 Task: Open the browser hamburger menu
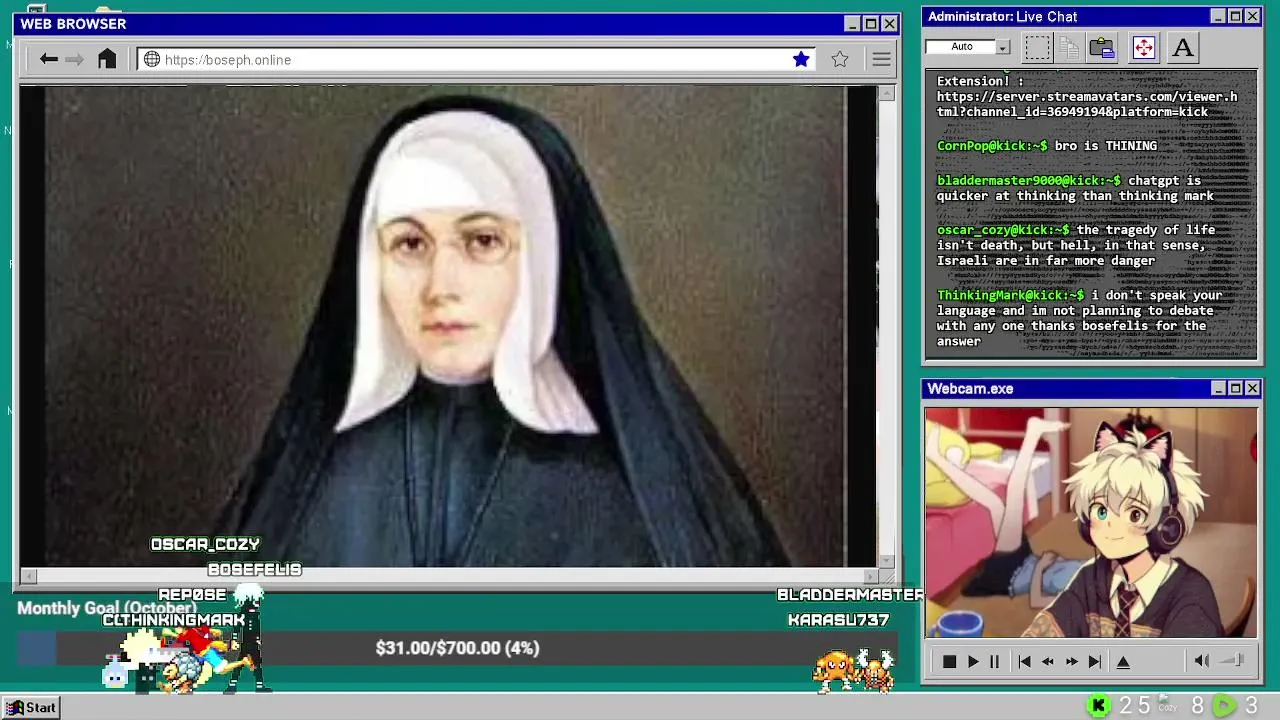[881, 59]
